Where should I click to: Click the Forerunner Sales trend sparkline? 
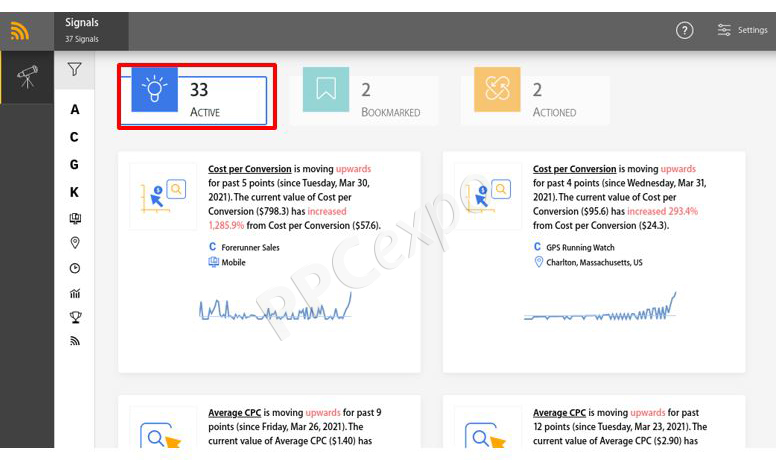[x=275, y=307]
